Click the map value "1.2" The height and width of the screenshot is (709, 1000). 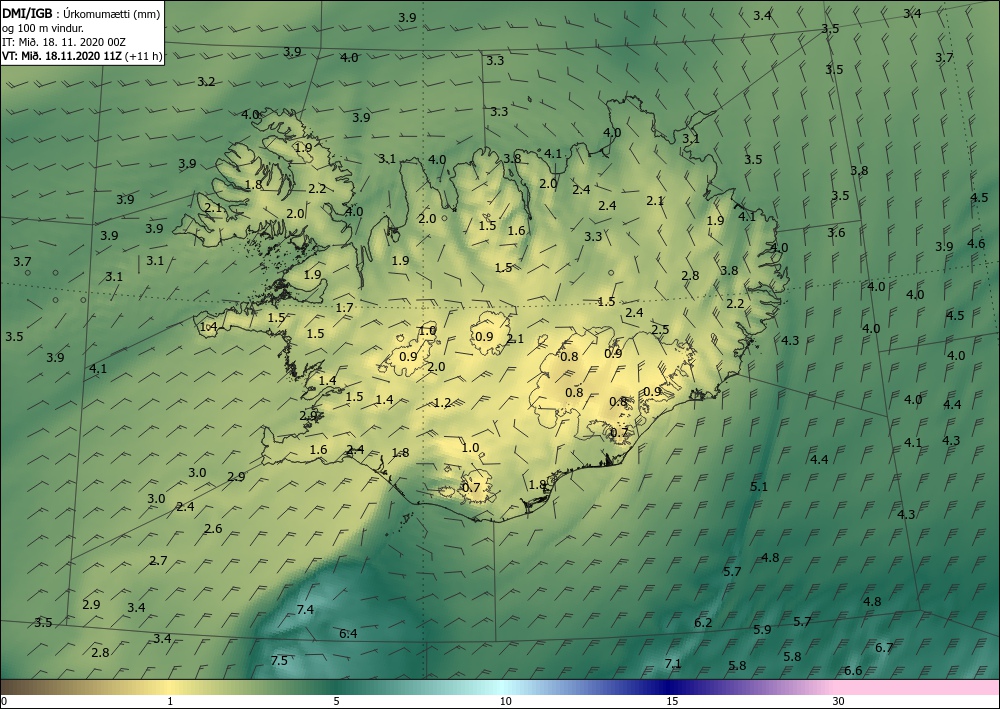442,403
